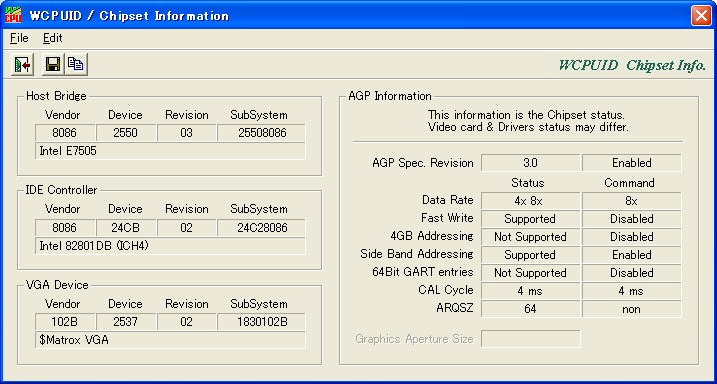Click the Intel 82801DB (ICH4) field
The image size is (717, 384).
click(170, 246)
